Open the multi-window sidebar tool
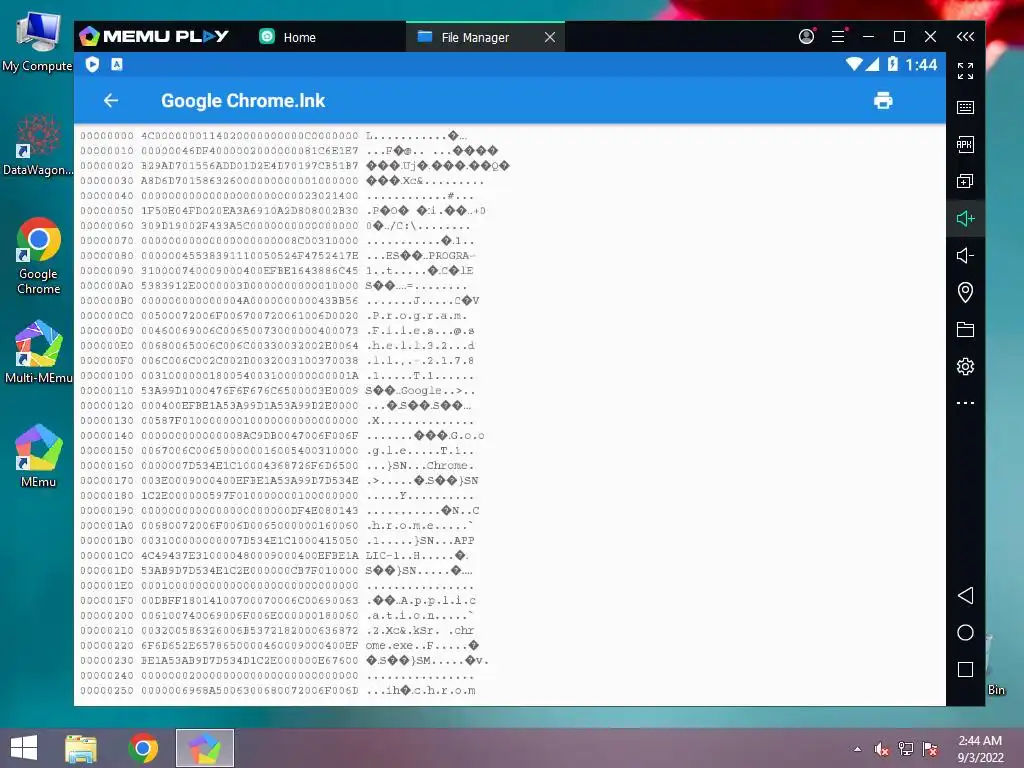The height and width of the screenshot is (768, 1024). point(965,181)
